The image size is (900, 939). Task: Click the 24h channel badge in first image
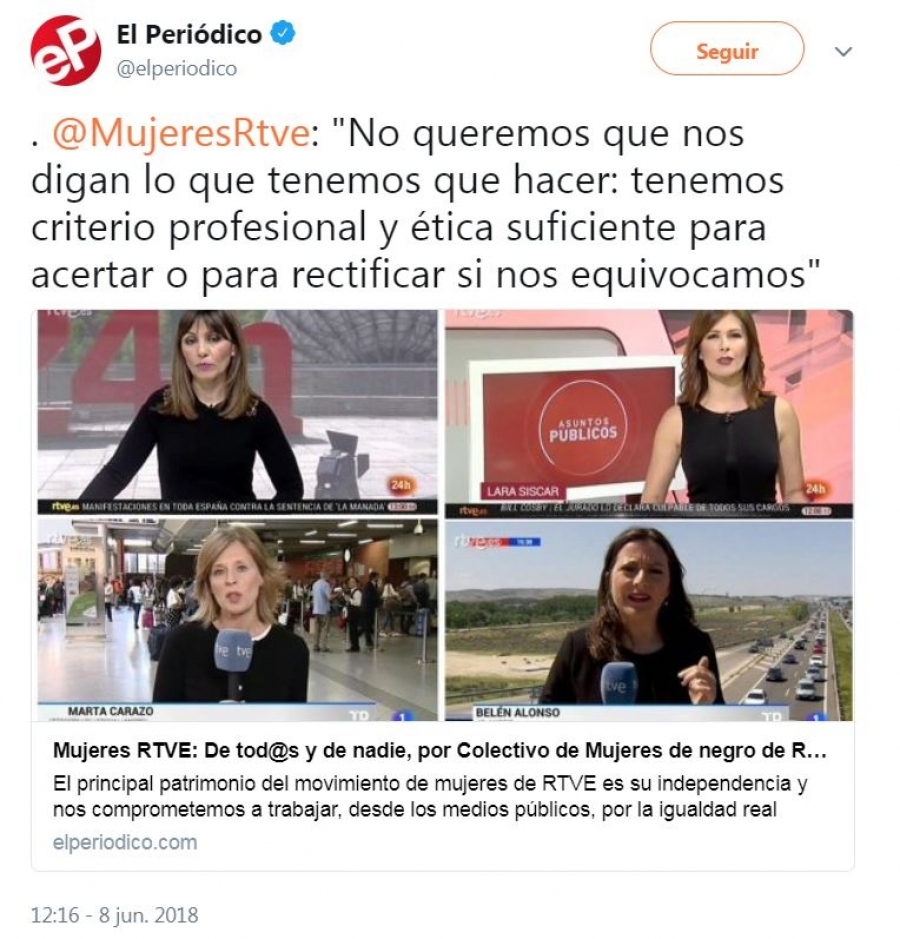(399, 484)
